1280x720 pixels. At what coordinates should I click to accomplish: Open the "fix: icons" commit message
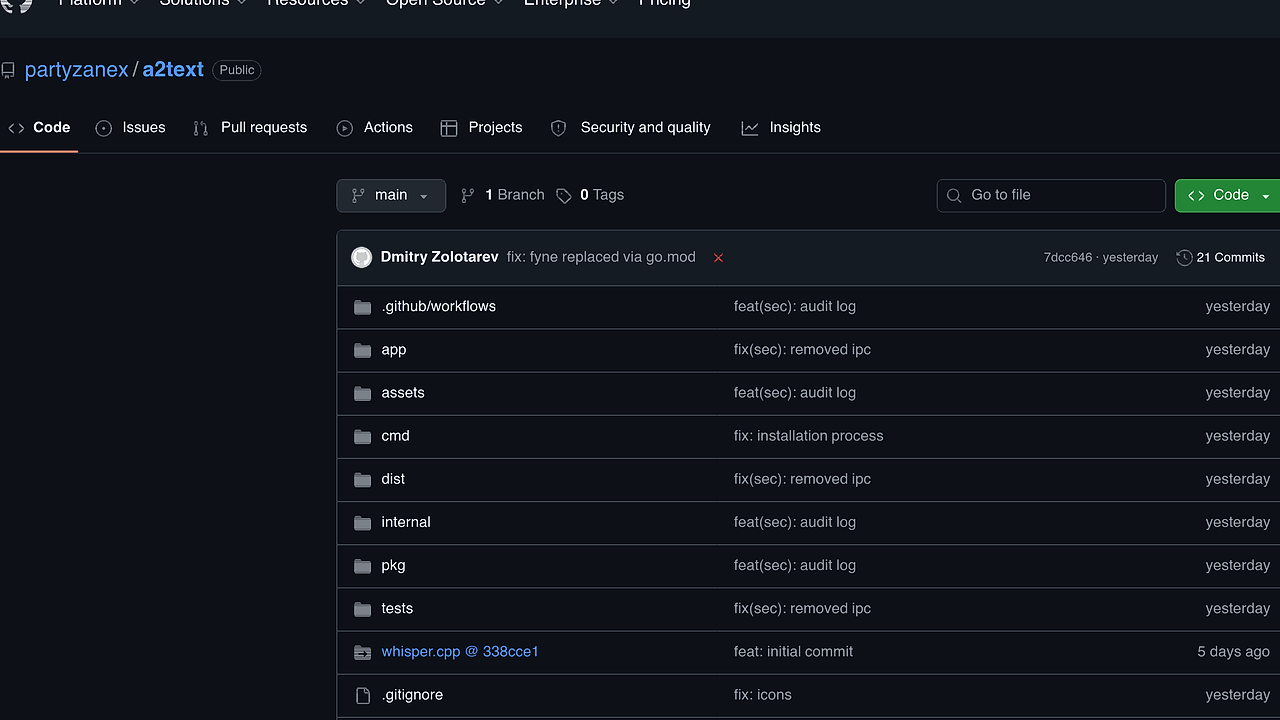763,694
